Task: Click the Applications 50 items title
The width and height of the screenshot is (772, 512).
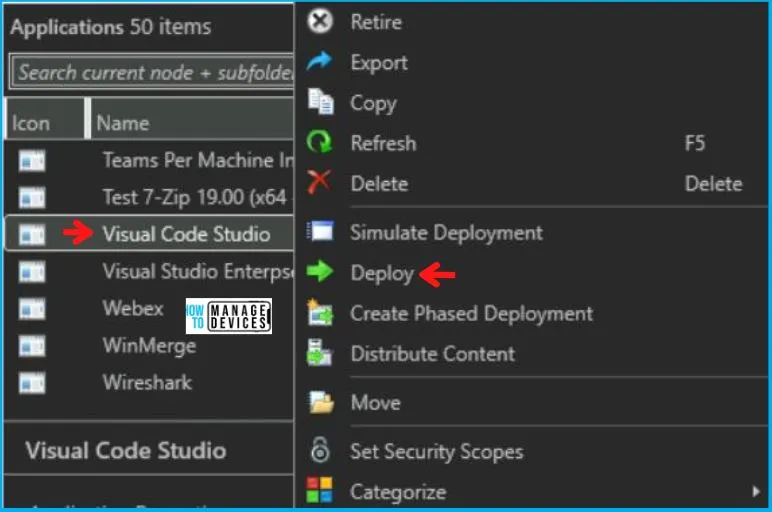Action: 111,27
